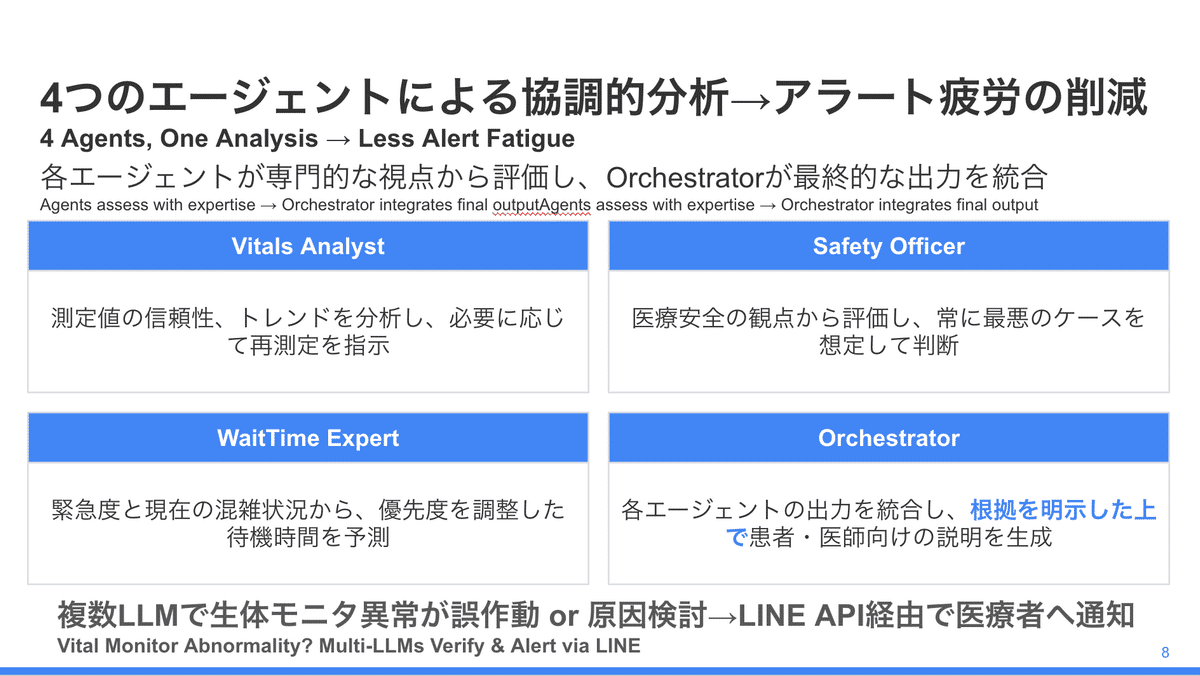
Task: Click slide page number 8
Action: point(1166,653)
